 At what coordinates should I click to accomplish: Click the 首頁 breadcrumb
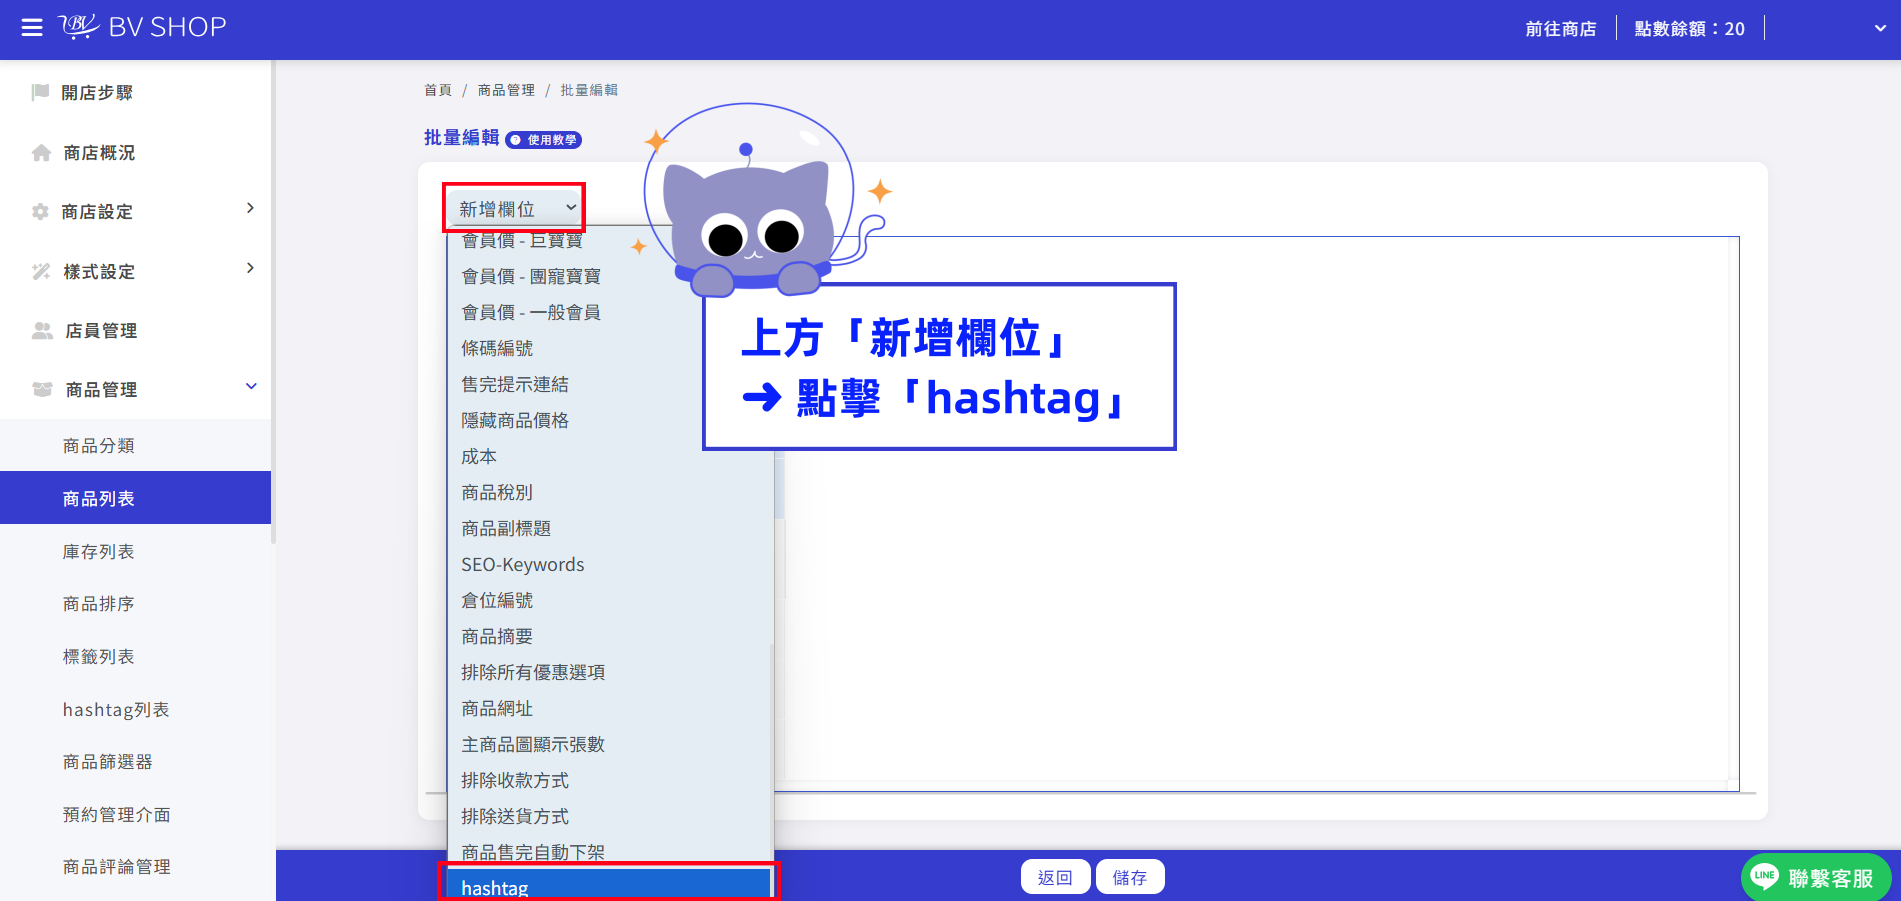click(x=438, y=90)
